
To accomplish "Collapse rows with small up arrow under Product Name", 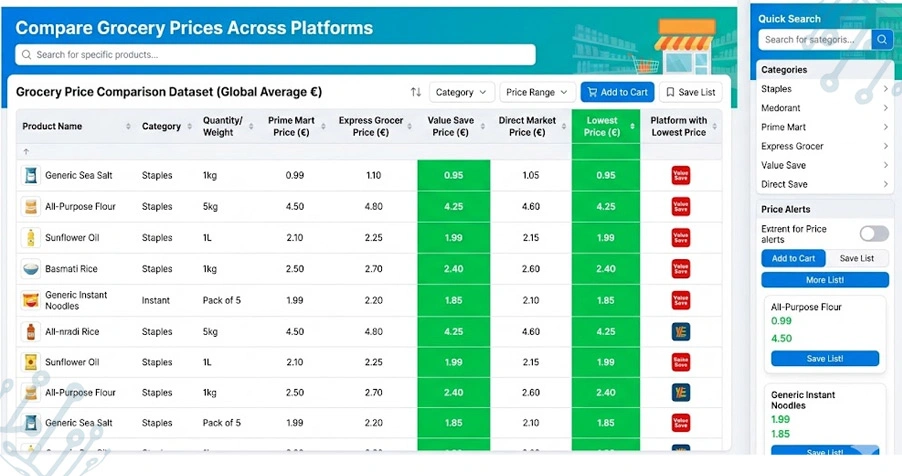I will (26, 151).
